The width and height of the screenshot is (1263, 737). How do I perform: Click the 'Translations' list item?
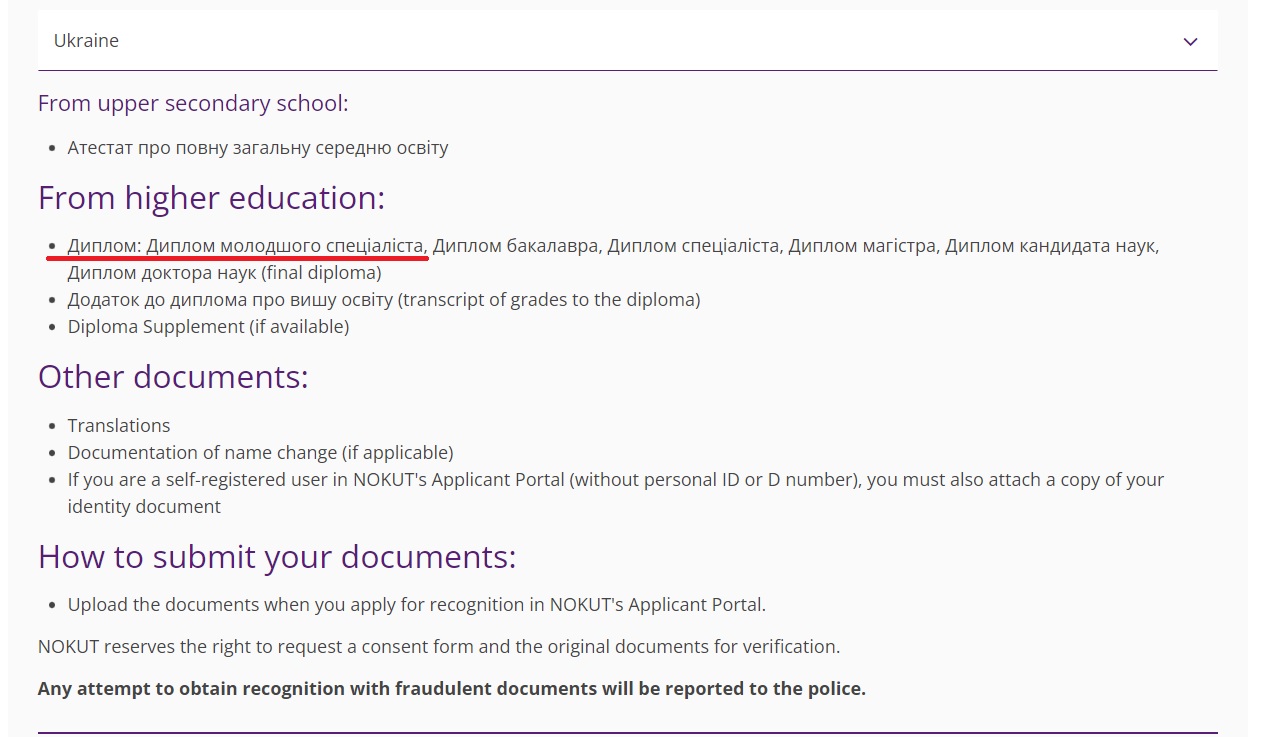pos(119,425)
